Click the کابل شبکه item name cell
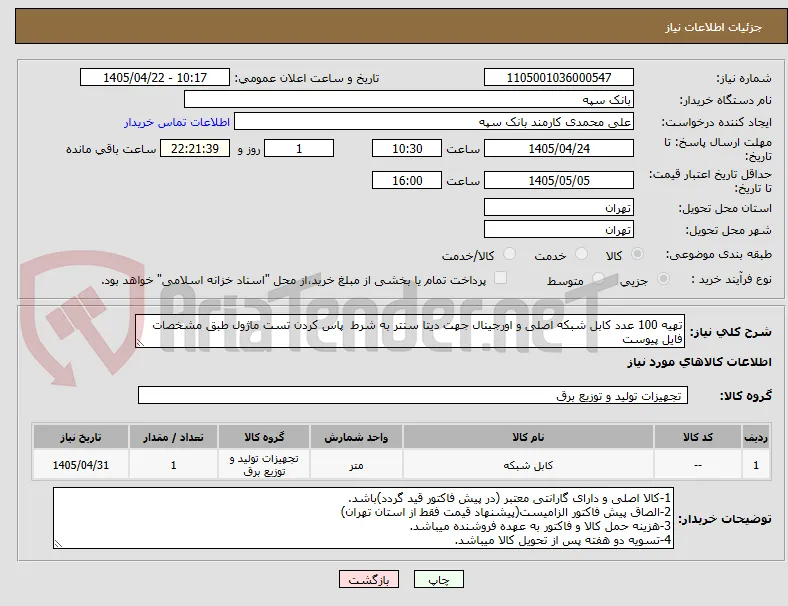The height and width of the screenshot is (606, 788). pyautogui.click(x=528, y=465)
